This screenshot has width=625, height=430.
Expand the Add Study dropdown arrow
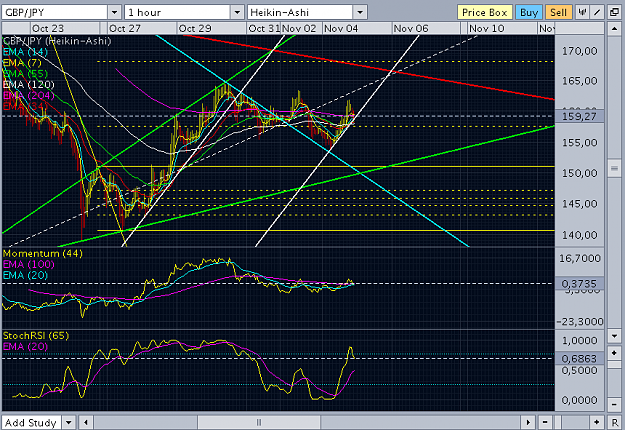[69, 422]
